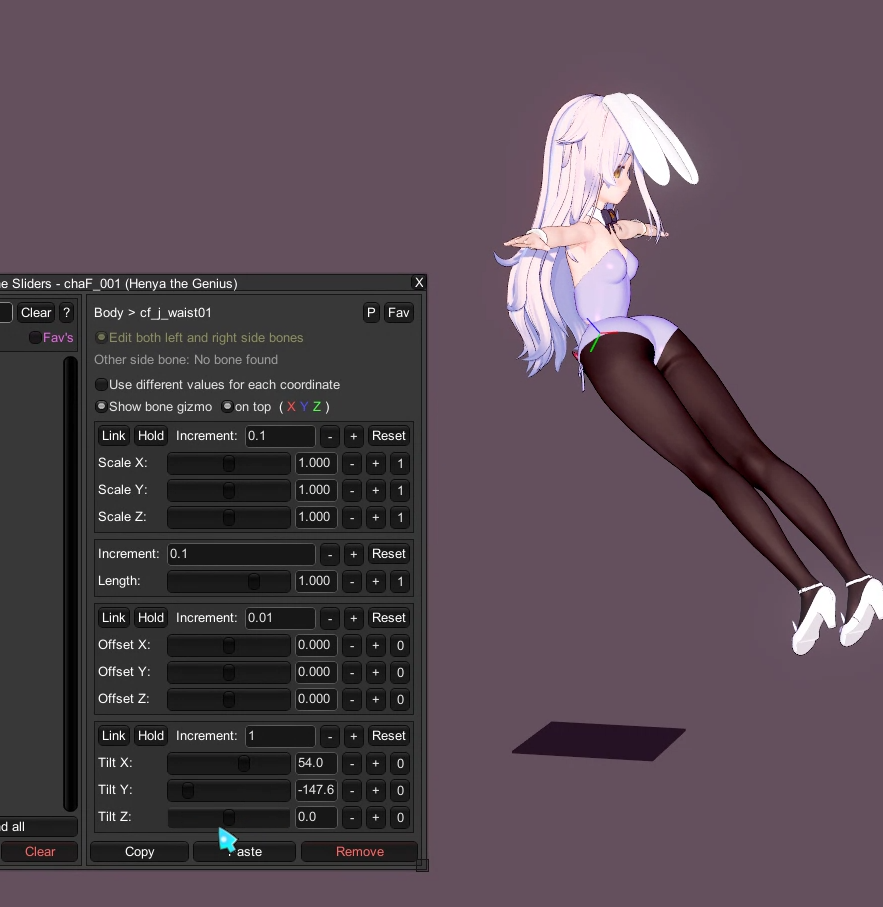
Task: Increase Scale Z with plus button
Action: pyautogui.click(x=375, y=517)
